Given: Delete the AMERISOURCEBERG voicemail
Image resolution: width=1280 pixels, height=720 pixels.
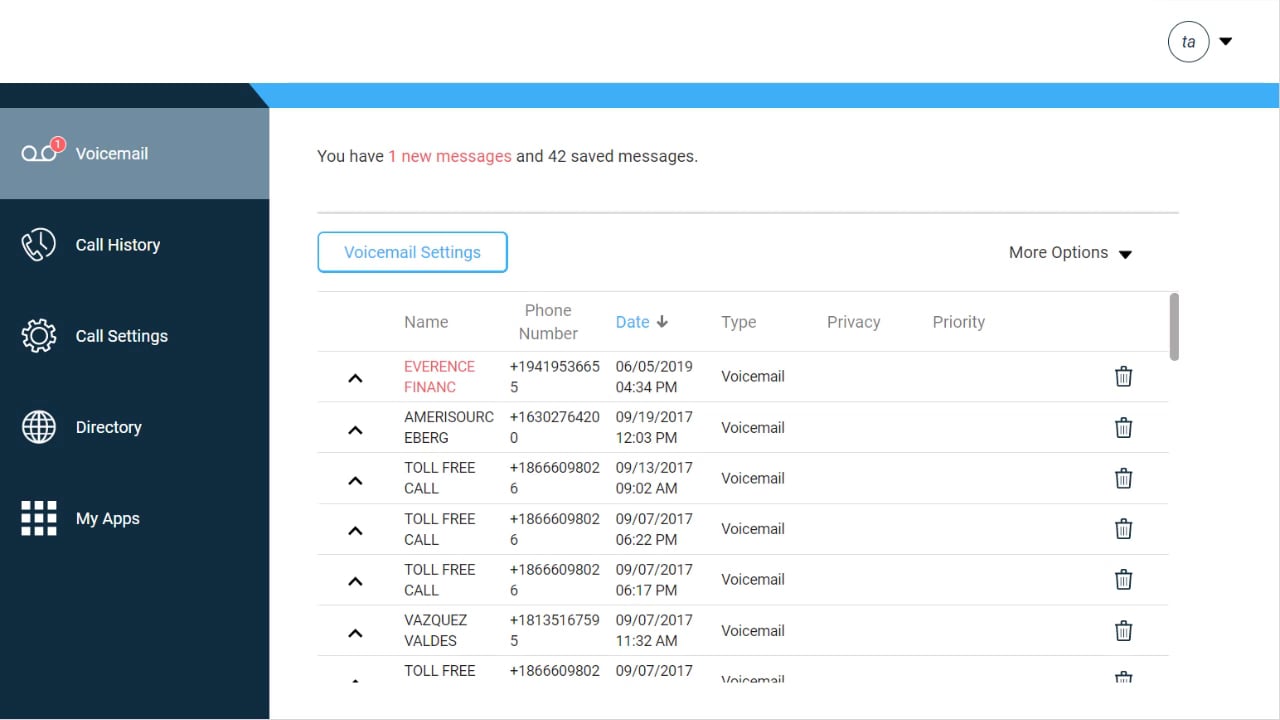Looking at the screenshot, I should pos(1124,428).
